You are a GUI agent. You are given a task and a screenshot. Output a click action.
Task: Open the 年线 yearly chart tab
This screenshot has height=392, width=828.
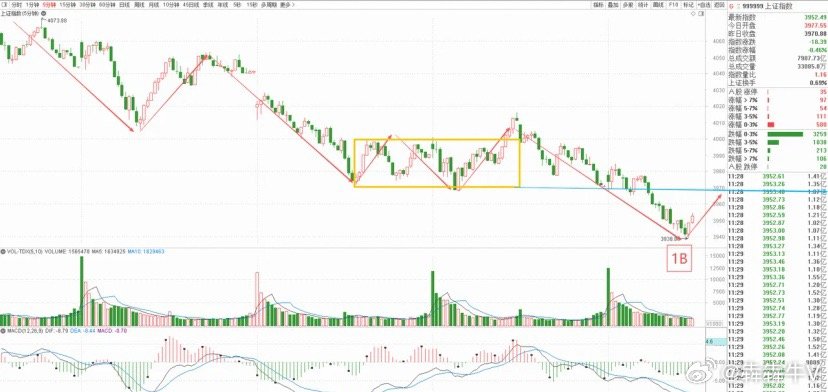click(223, 5)
